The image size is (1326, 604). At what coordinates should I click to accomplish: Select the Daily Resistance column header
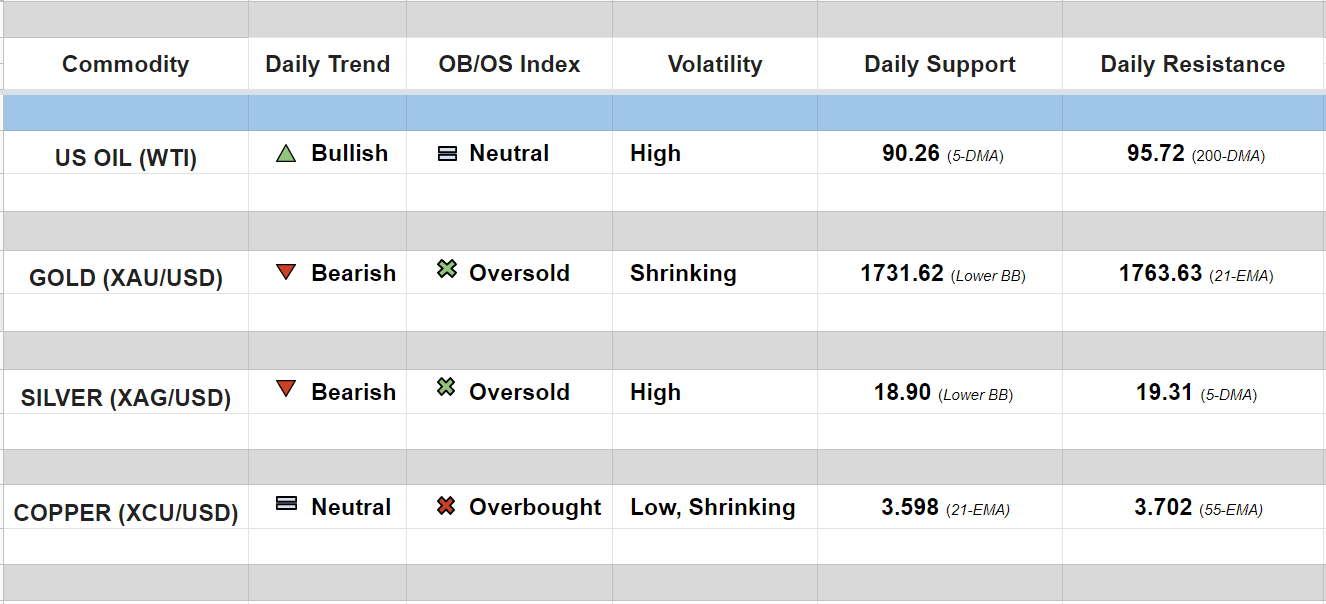[1192, 65]
